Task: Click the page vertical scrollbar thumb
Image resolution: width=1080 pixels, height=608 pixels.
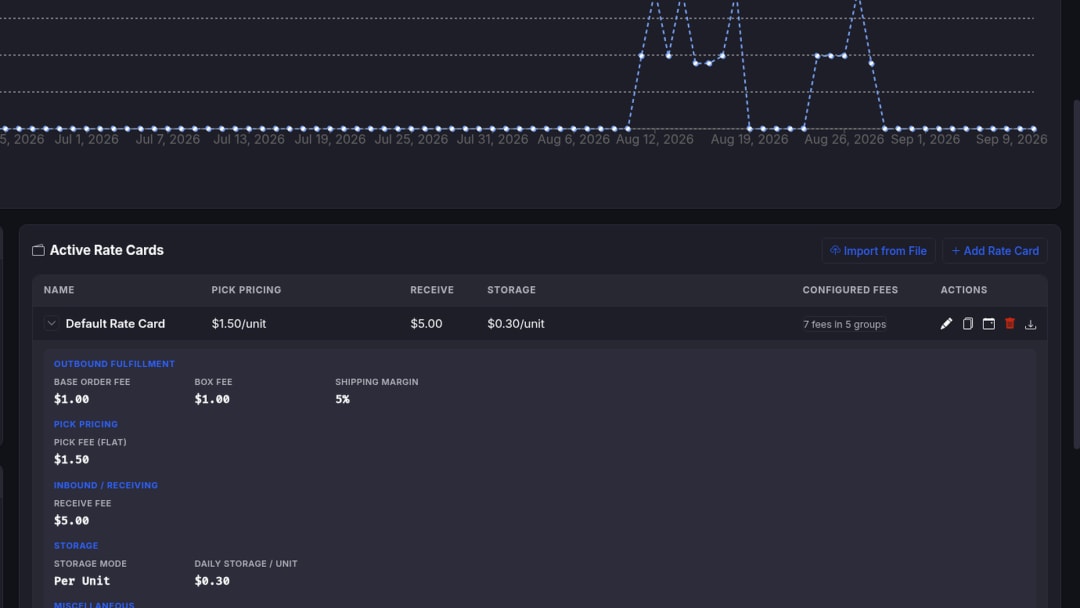Action: point(1077,275)
